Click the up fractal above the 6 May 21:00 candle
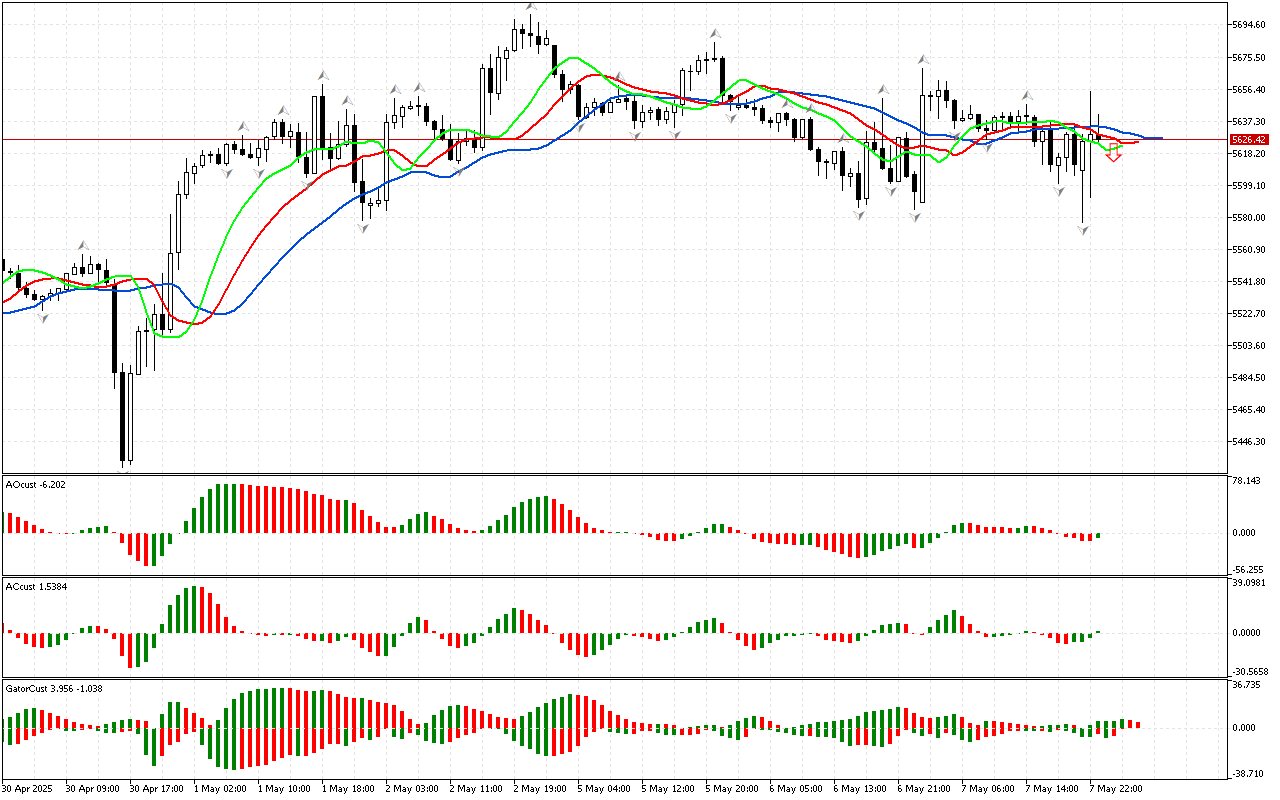Viewport: 1280px width, 800px height. point(924,59)
